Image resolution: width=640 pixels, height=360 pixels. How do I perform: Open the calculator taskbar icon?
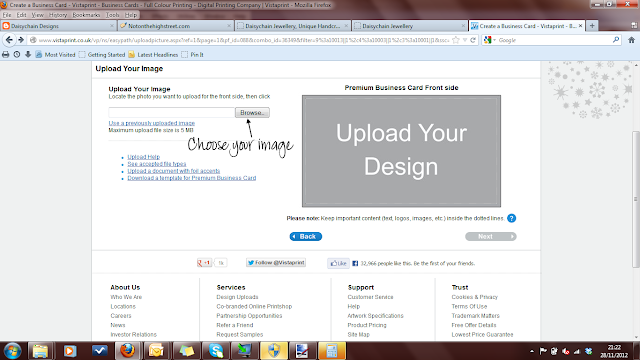[x=331, y=351]
